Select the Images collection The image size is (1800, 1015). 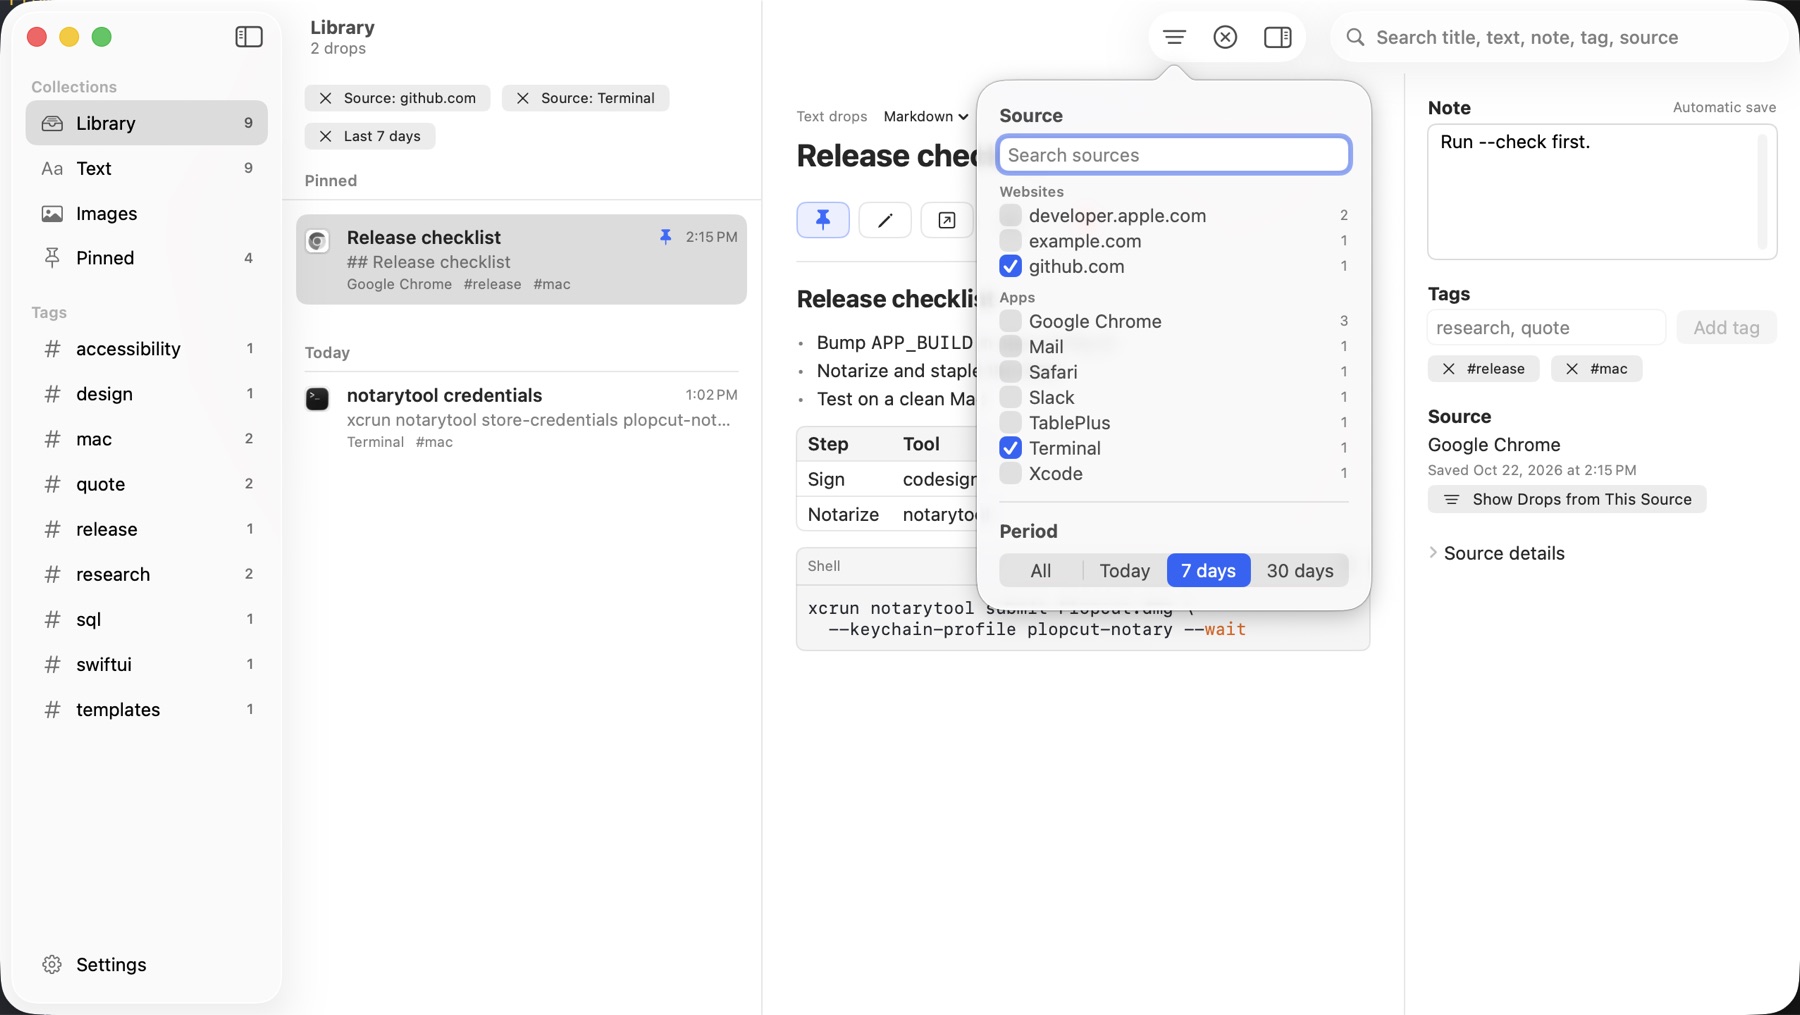(x=147, y=213)
